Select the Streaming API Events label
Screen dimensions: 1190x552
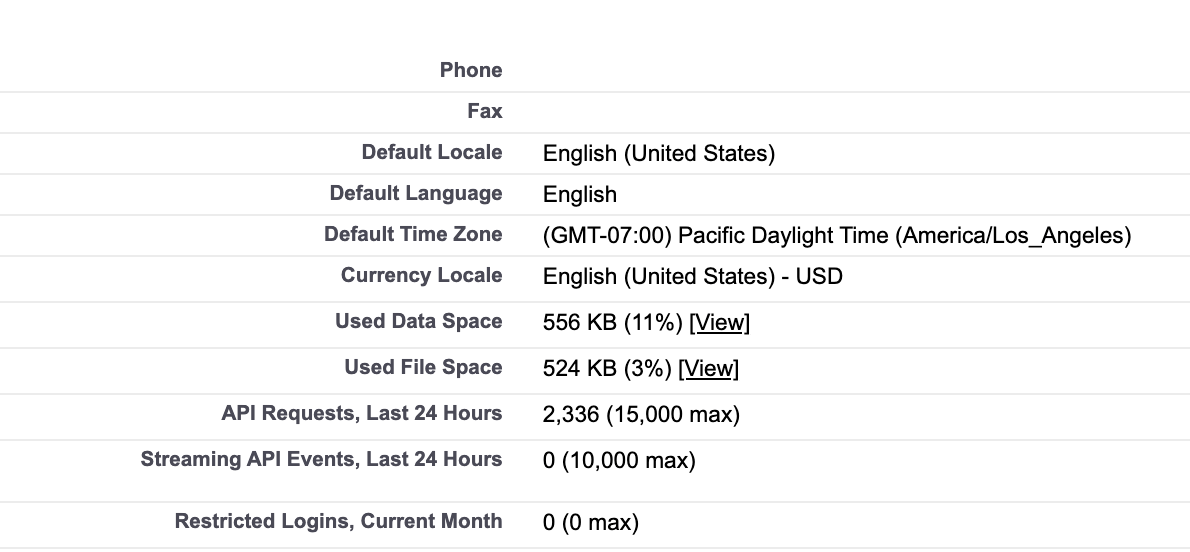pyautogui.click(x=321, y=459)
